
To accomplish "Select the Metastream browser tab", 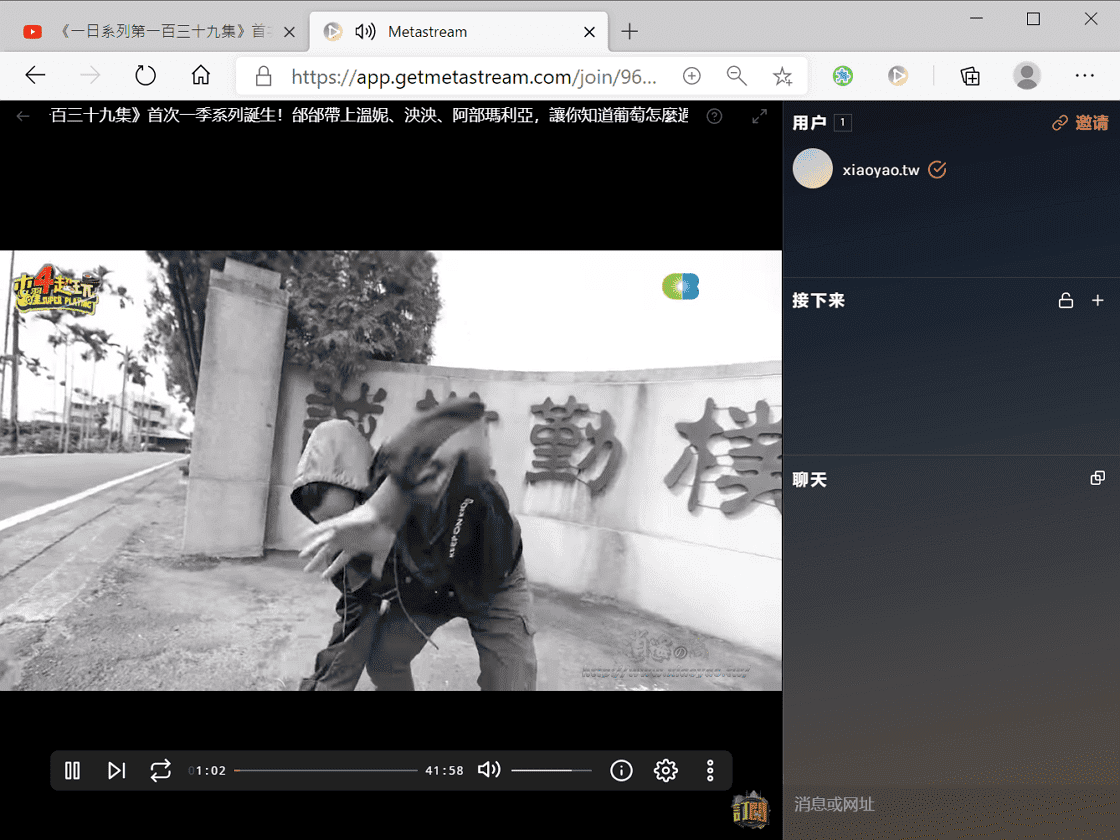I will coord(459,31).
